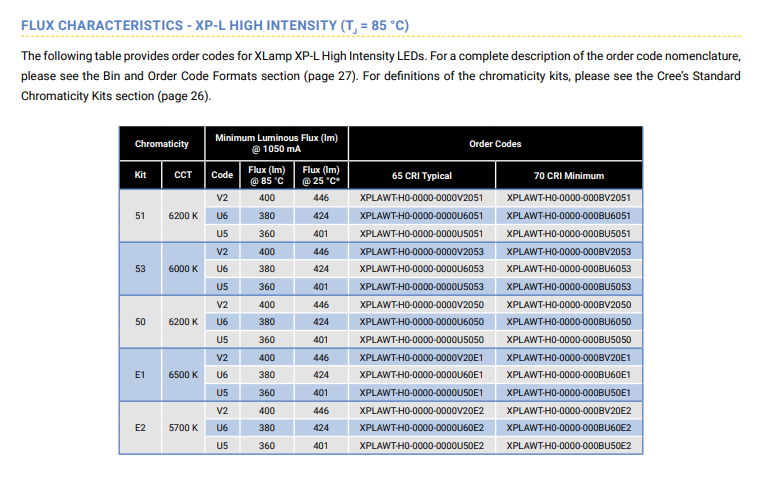
Task: Click the '65 CRI Typical' column header
Action: [x=422, y=176]
